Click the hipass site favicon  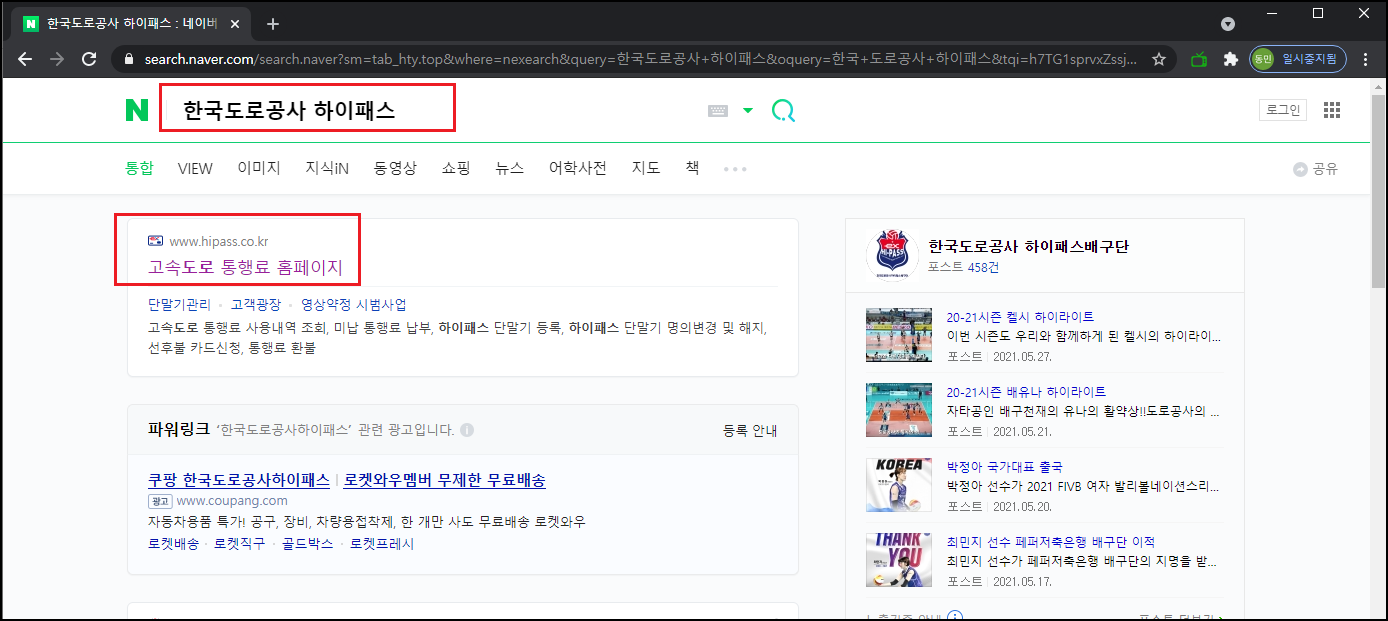click(155, 241)
